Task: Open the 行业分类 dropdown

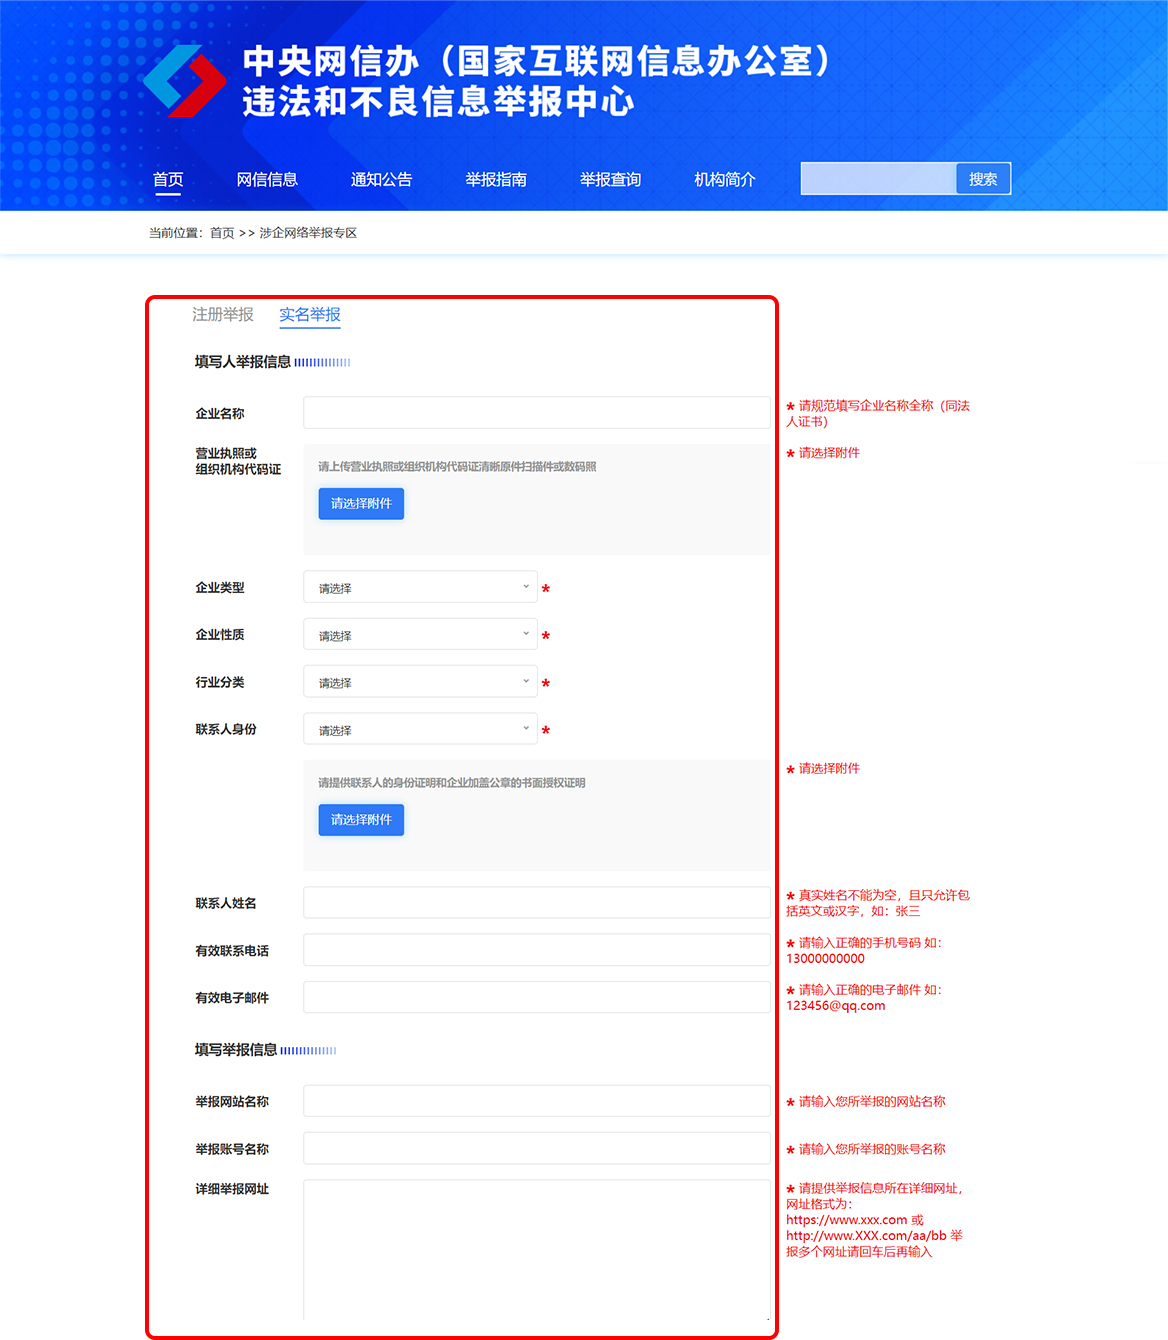Action: tap(420, 681)
